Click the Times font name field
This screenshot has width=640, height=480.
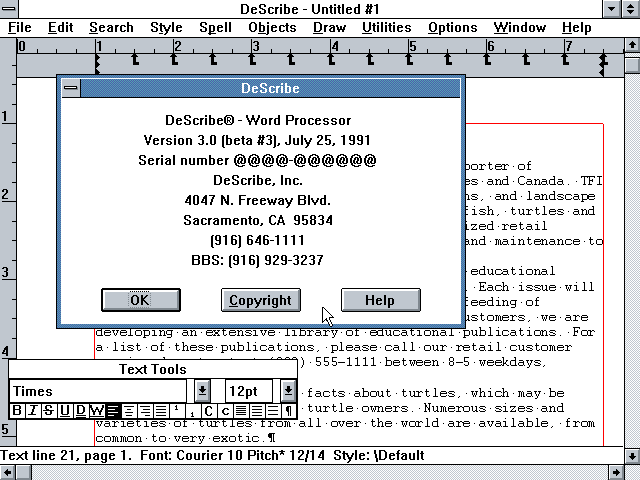pyautogui.click(x=98, y=391)
